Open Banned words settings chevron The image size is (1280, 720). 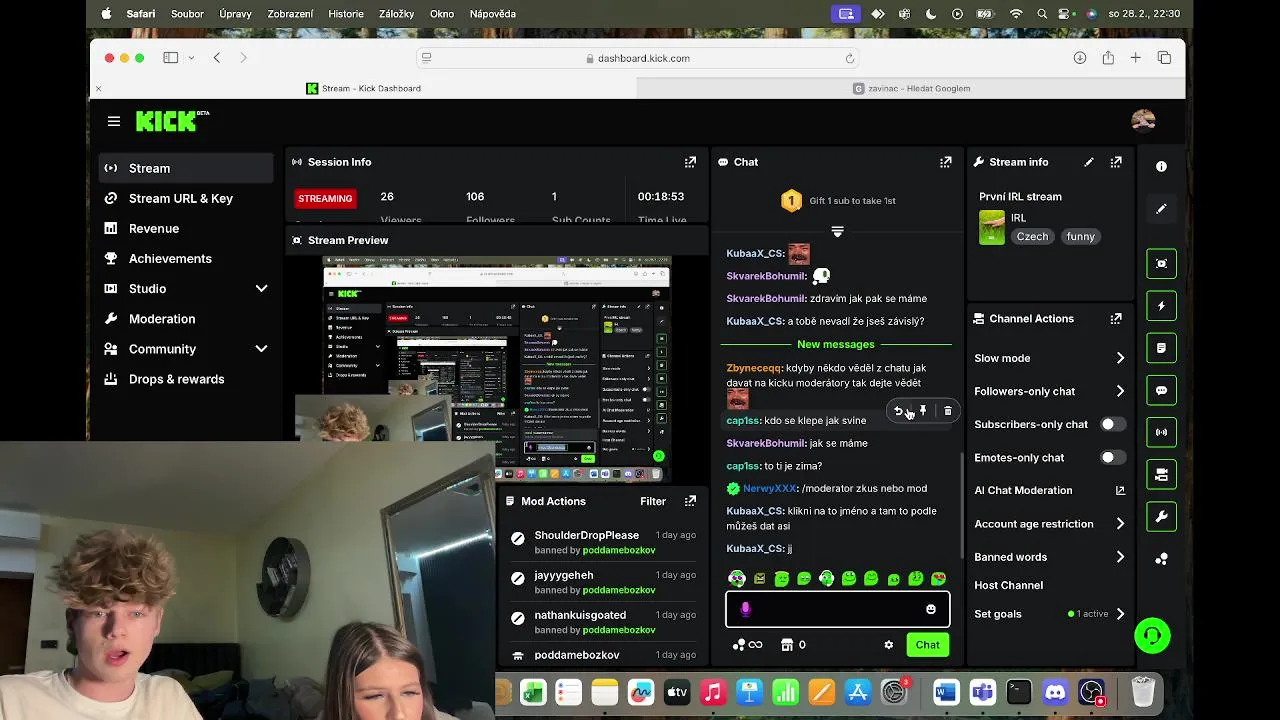pyautogui.click(x=1120, y=557)
